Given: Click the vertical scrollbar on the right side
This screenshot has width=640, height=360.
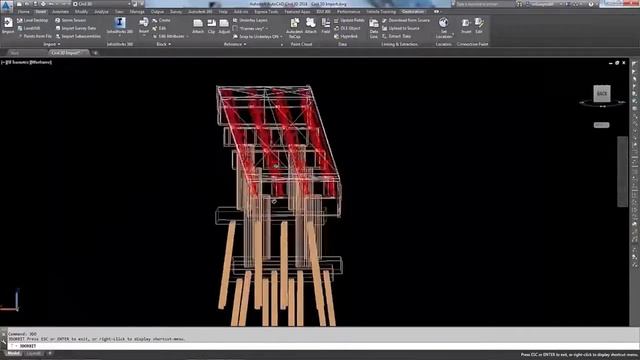Looking at the screenshot, I should (622, 171).
